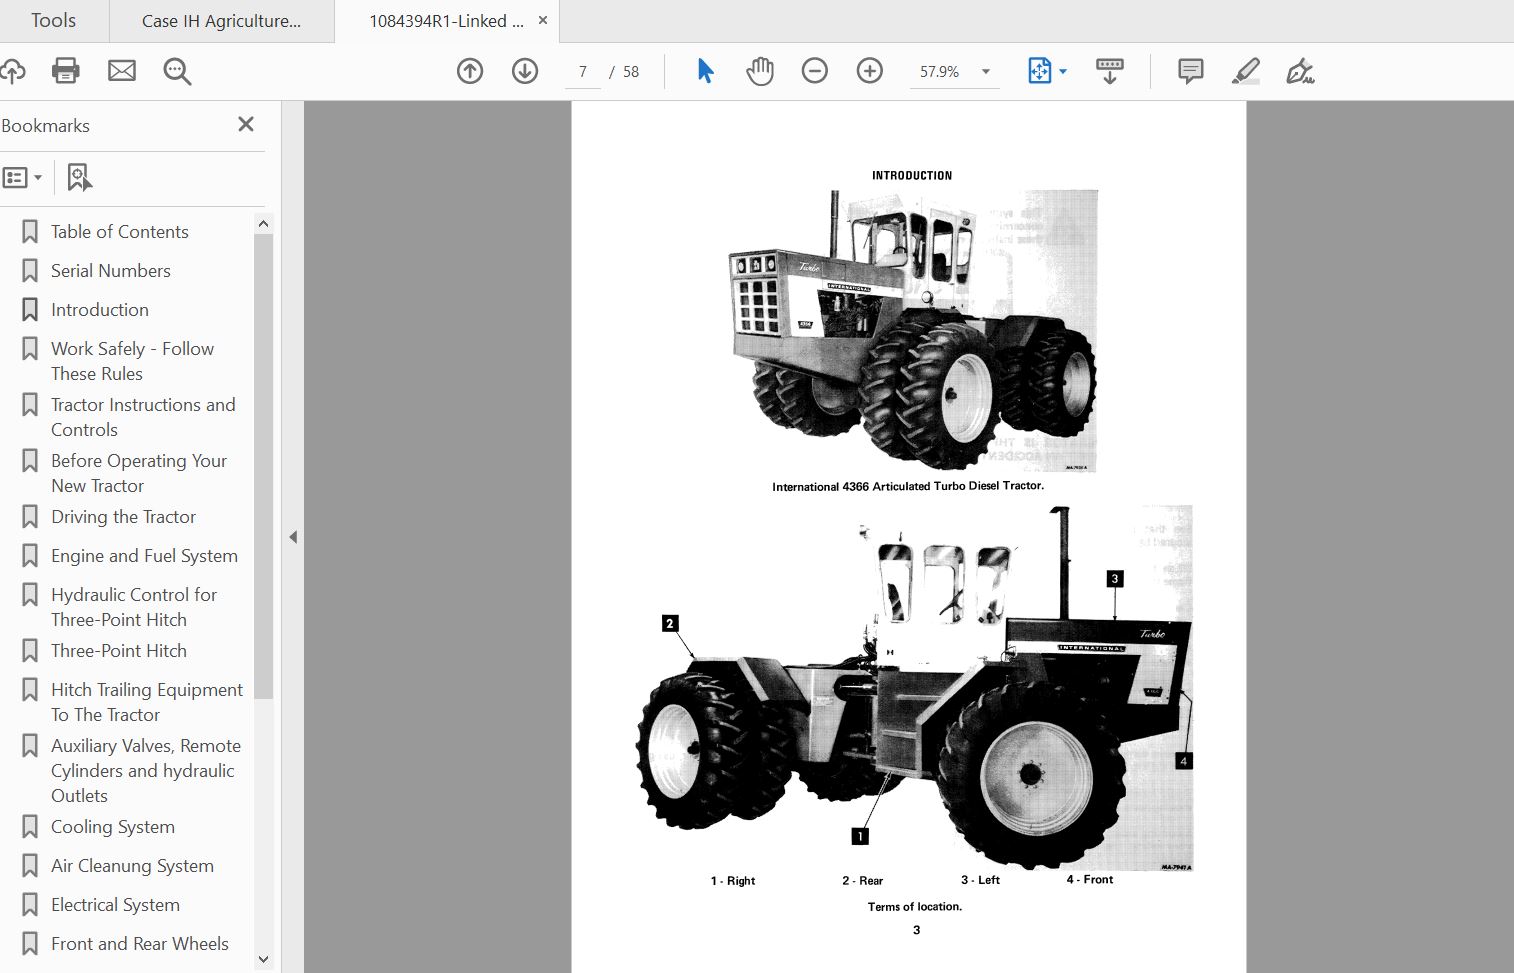This screenshot has height=973, width=1514.
Task: Open the bookmark options menu
Action: pos(22,177)
